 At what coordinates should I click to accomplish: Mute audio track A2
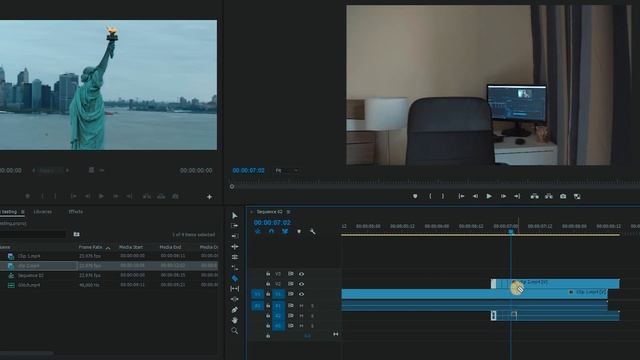(x=301, y=316)
